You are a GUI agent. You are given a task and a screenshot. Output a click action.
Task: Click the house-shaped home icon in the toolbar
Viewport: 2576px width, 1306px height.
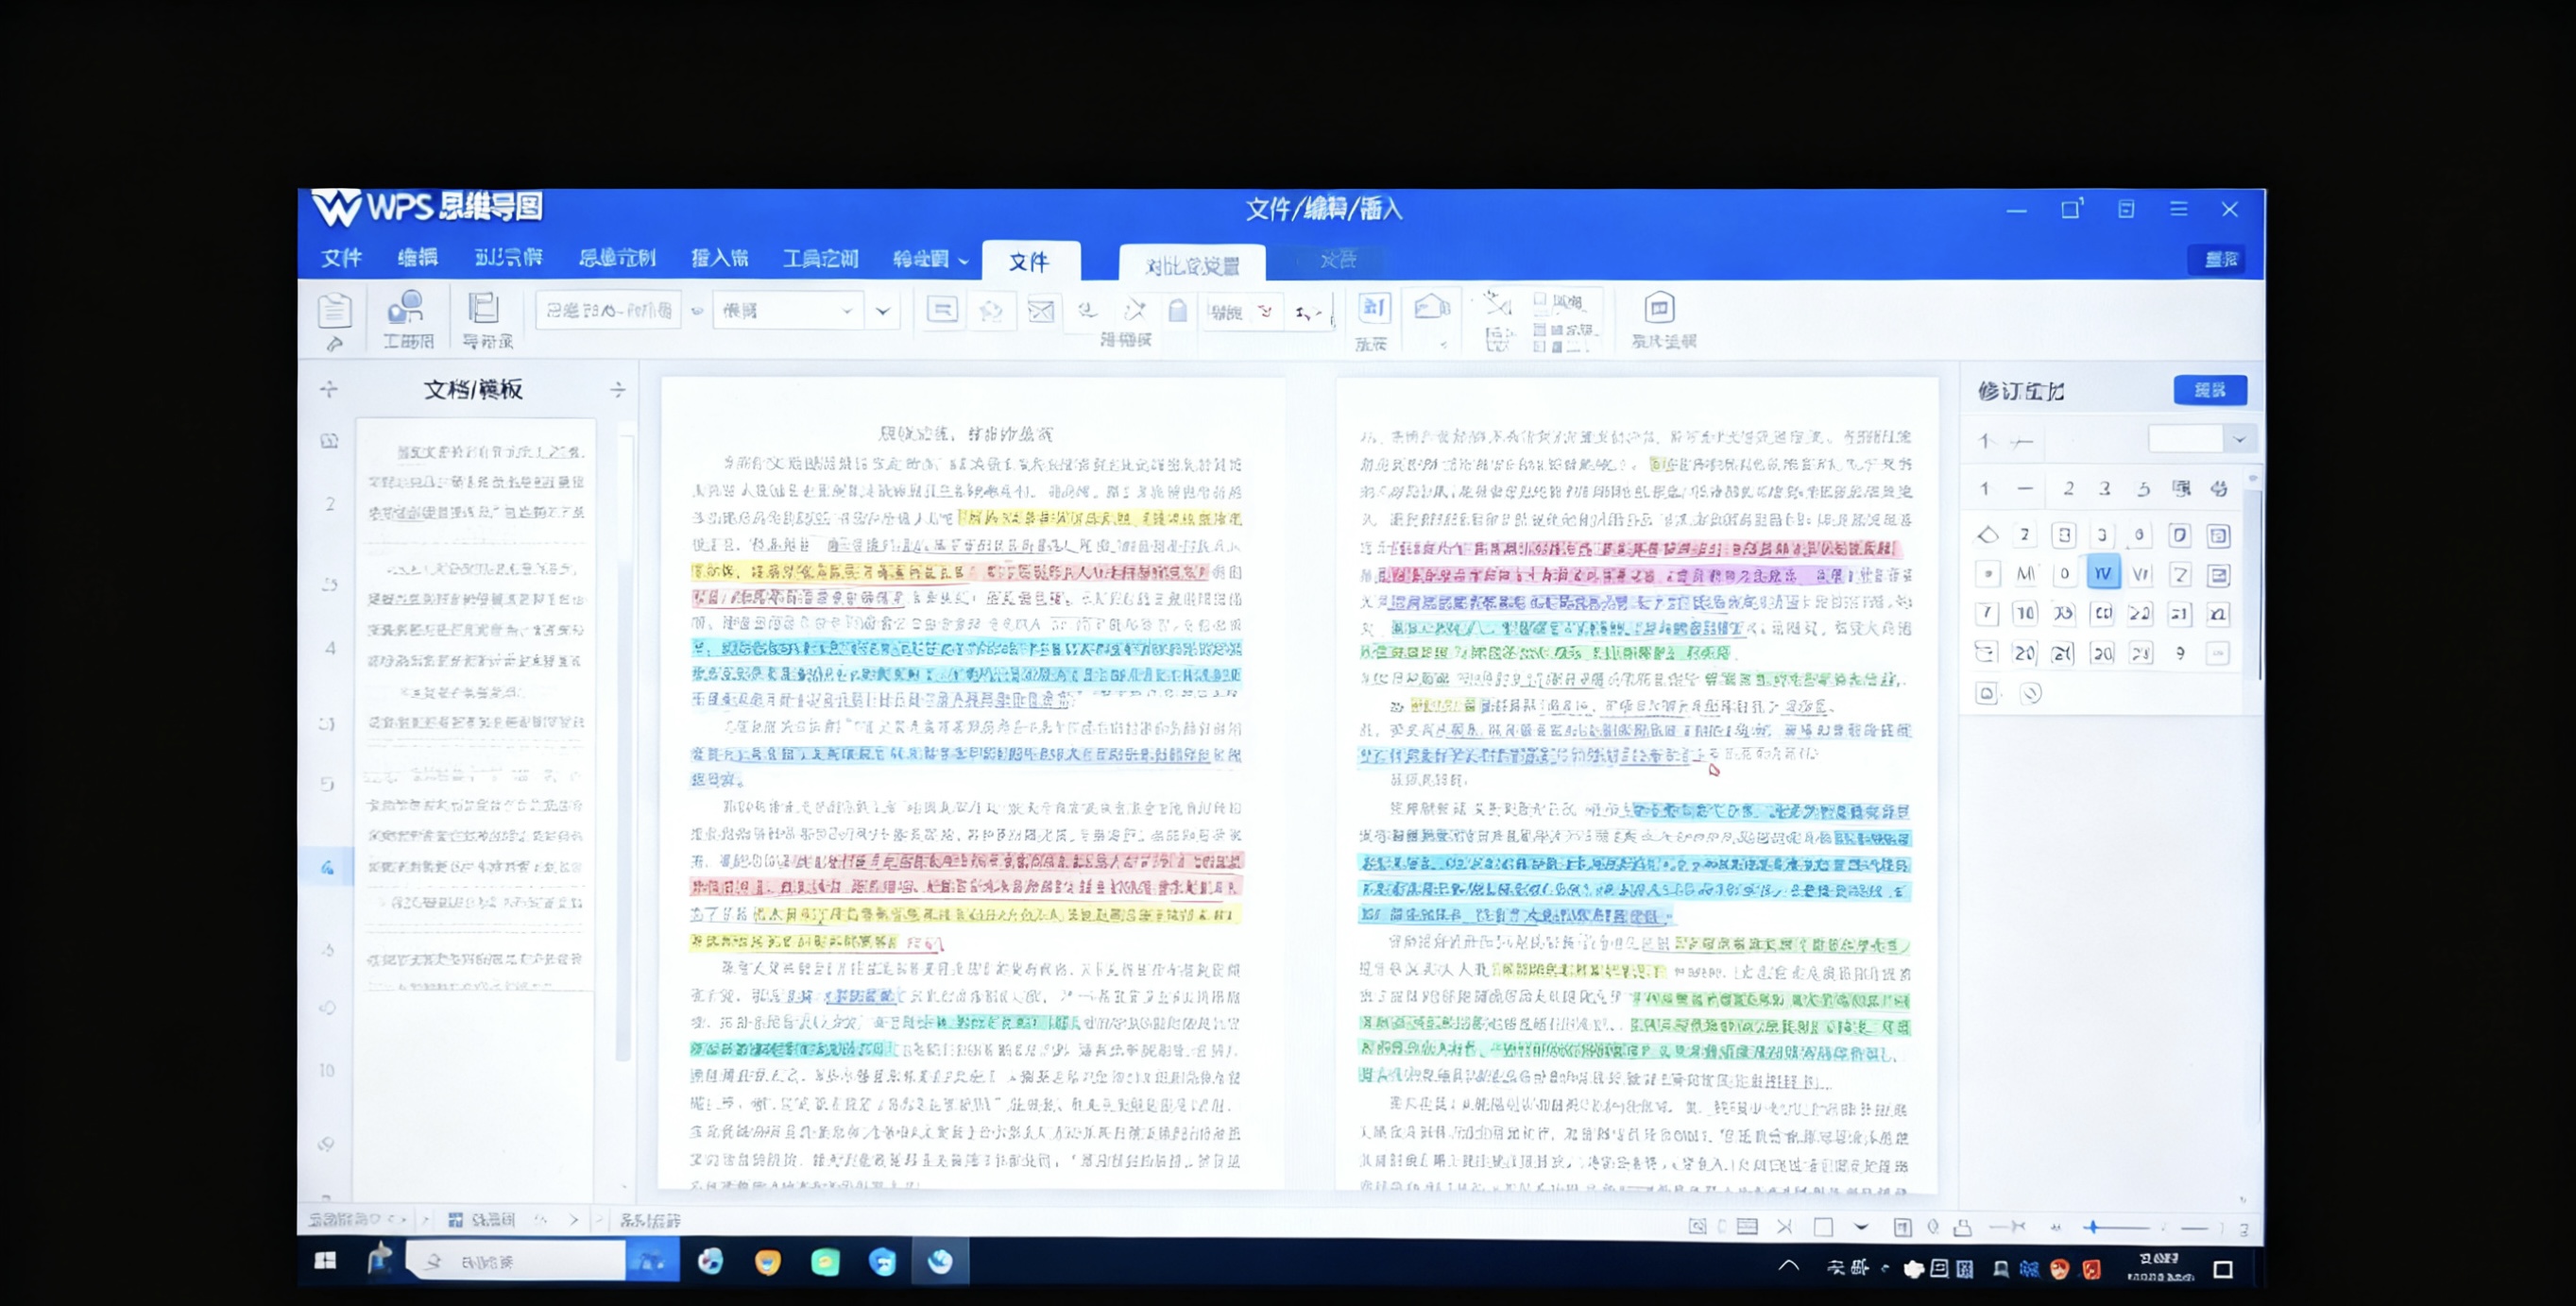(x=1432, y=308)
